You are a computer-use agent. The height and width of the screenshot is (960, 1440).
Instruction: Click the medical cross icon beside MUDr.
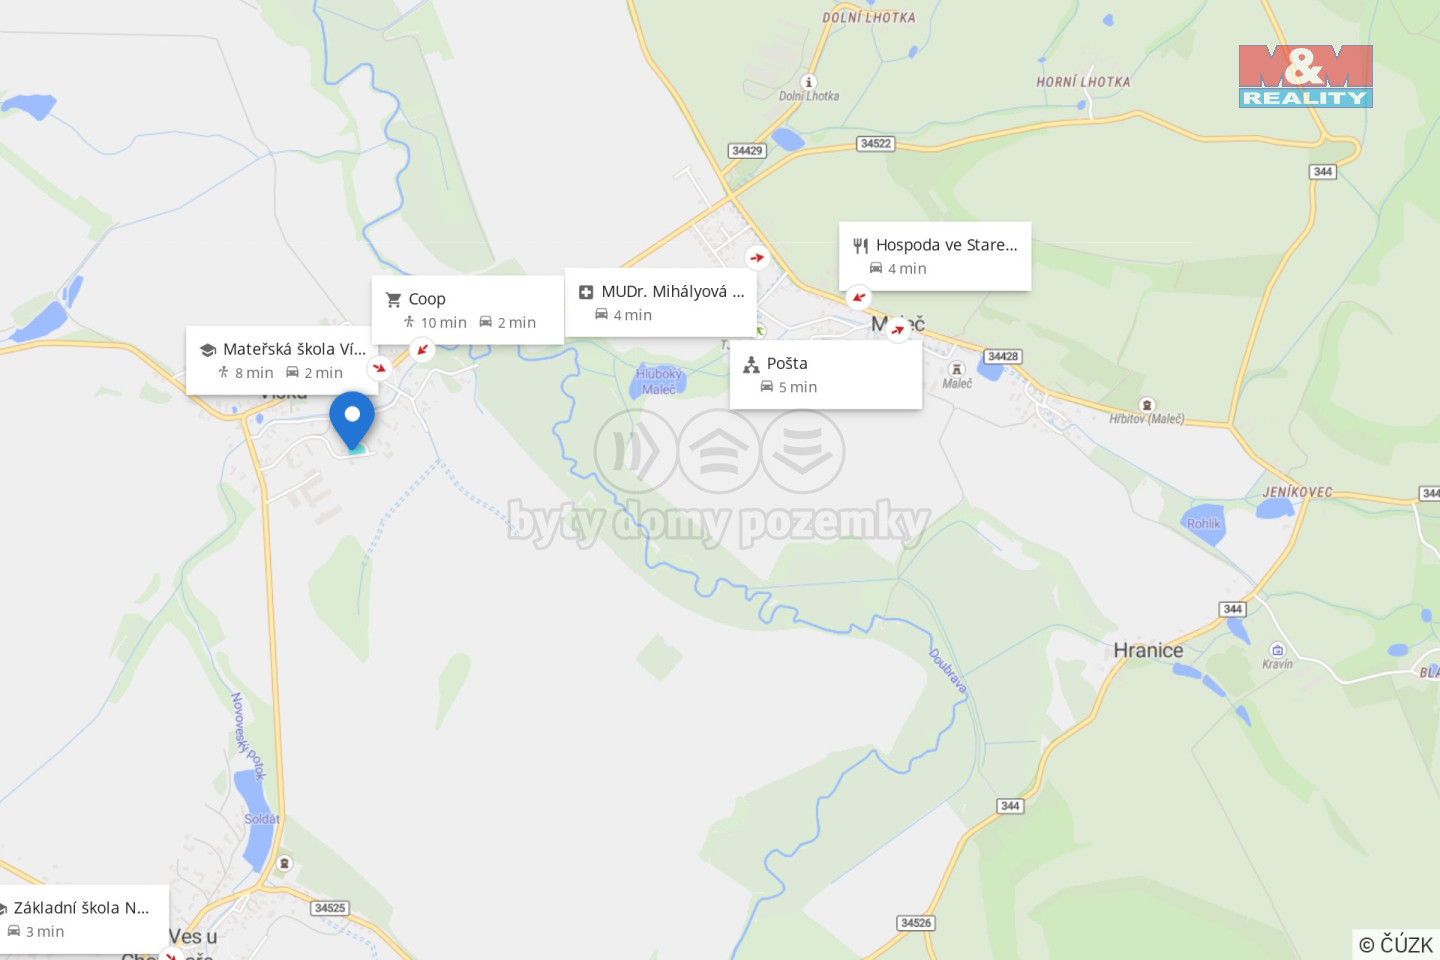pos(586,292)
